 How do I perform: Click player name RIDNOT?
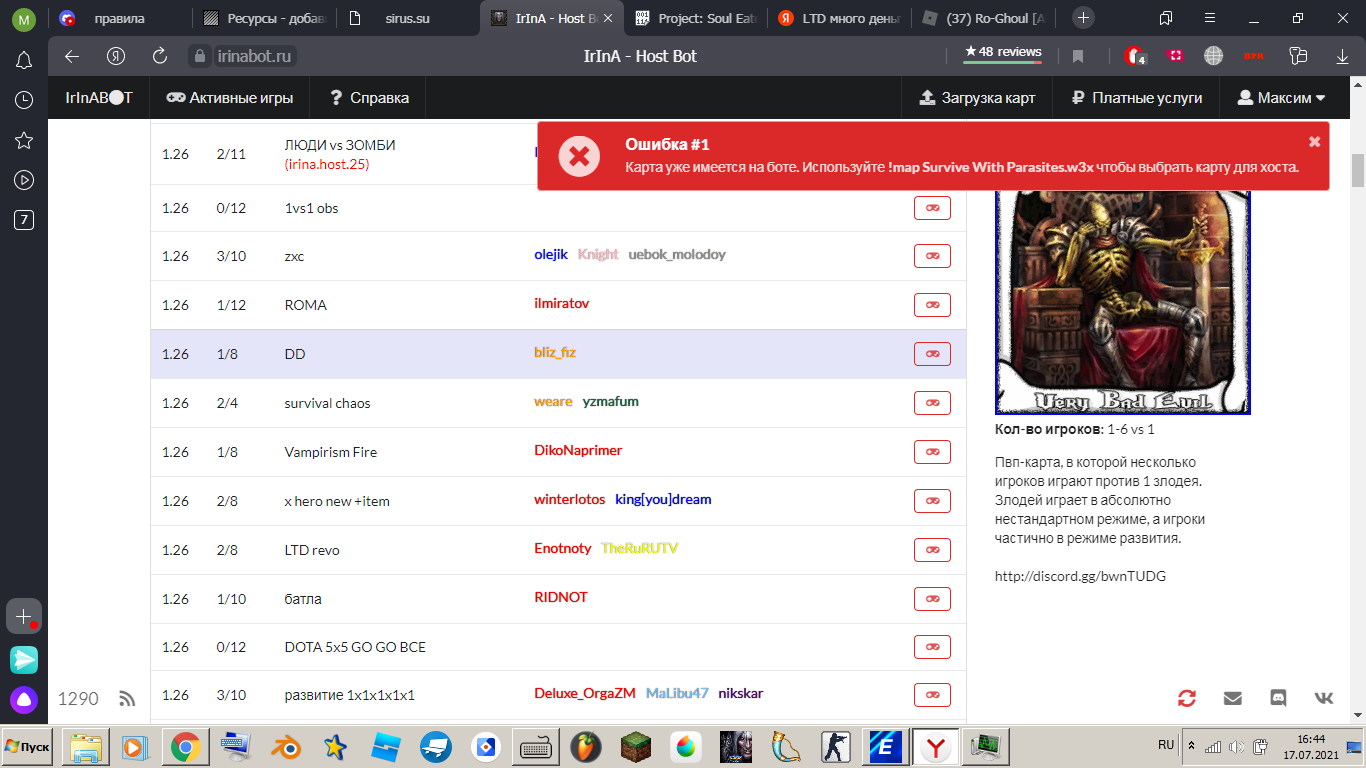point(561,598)
